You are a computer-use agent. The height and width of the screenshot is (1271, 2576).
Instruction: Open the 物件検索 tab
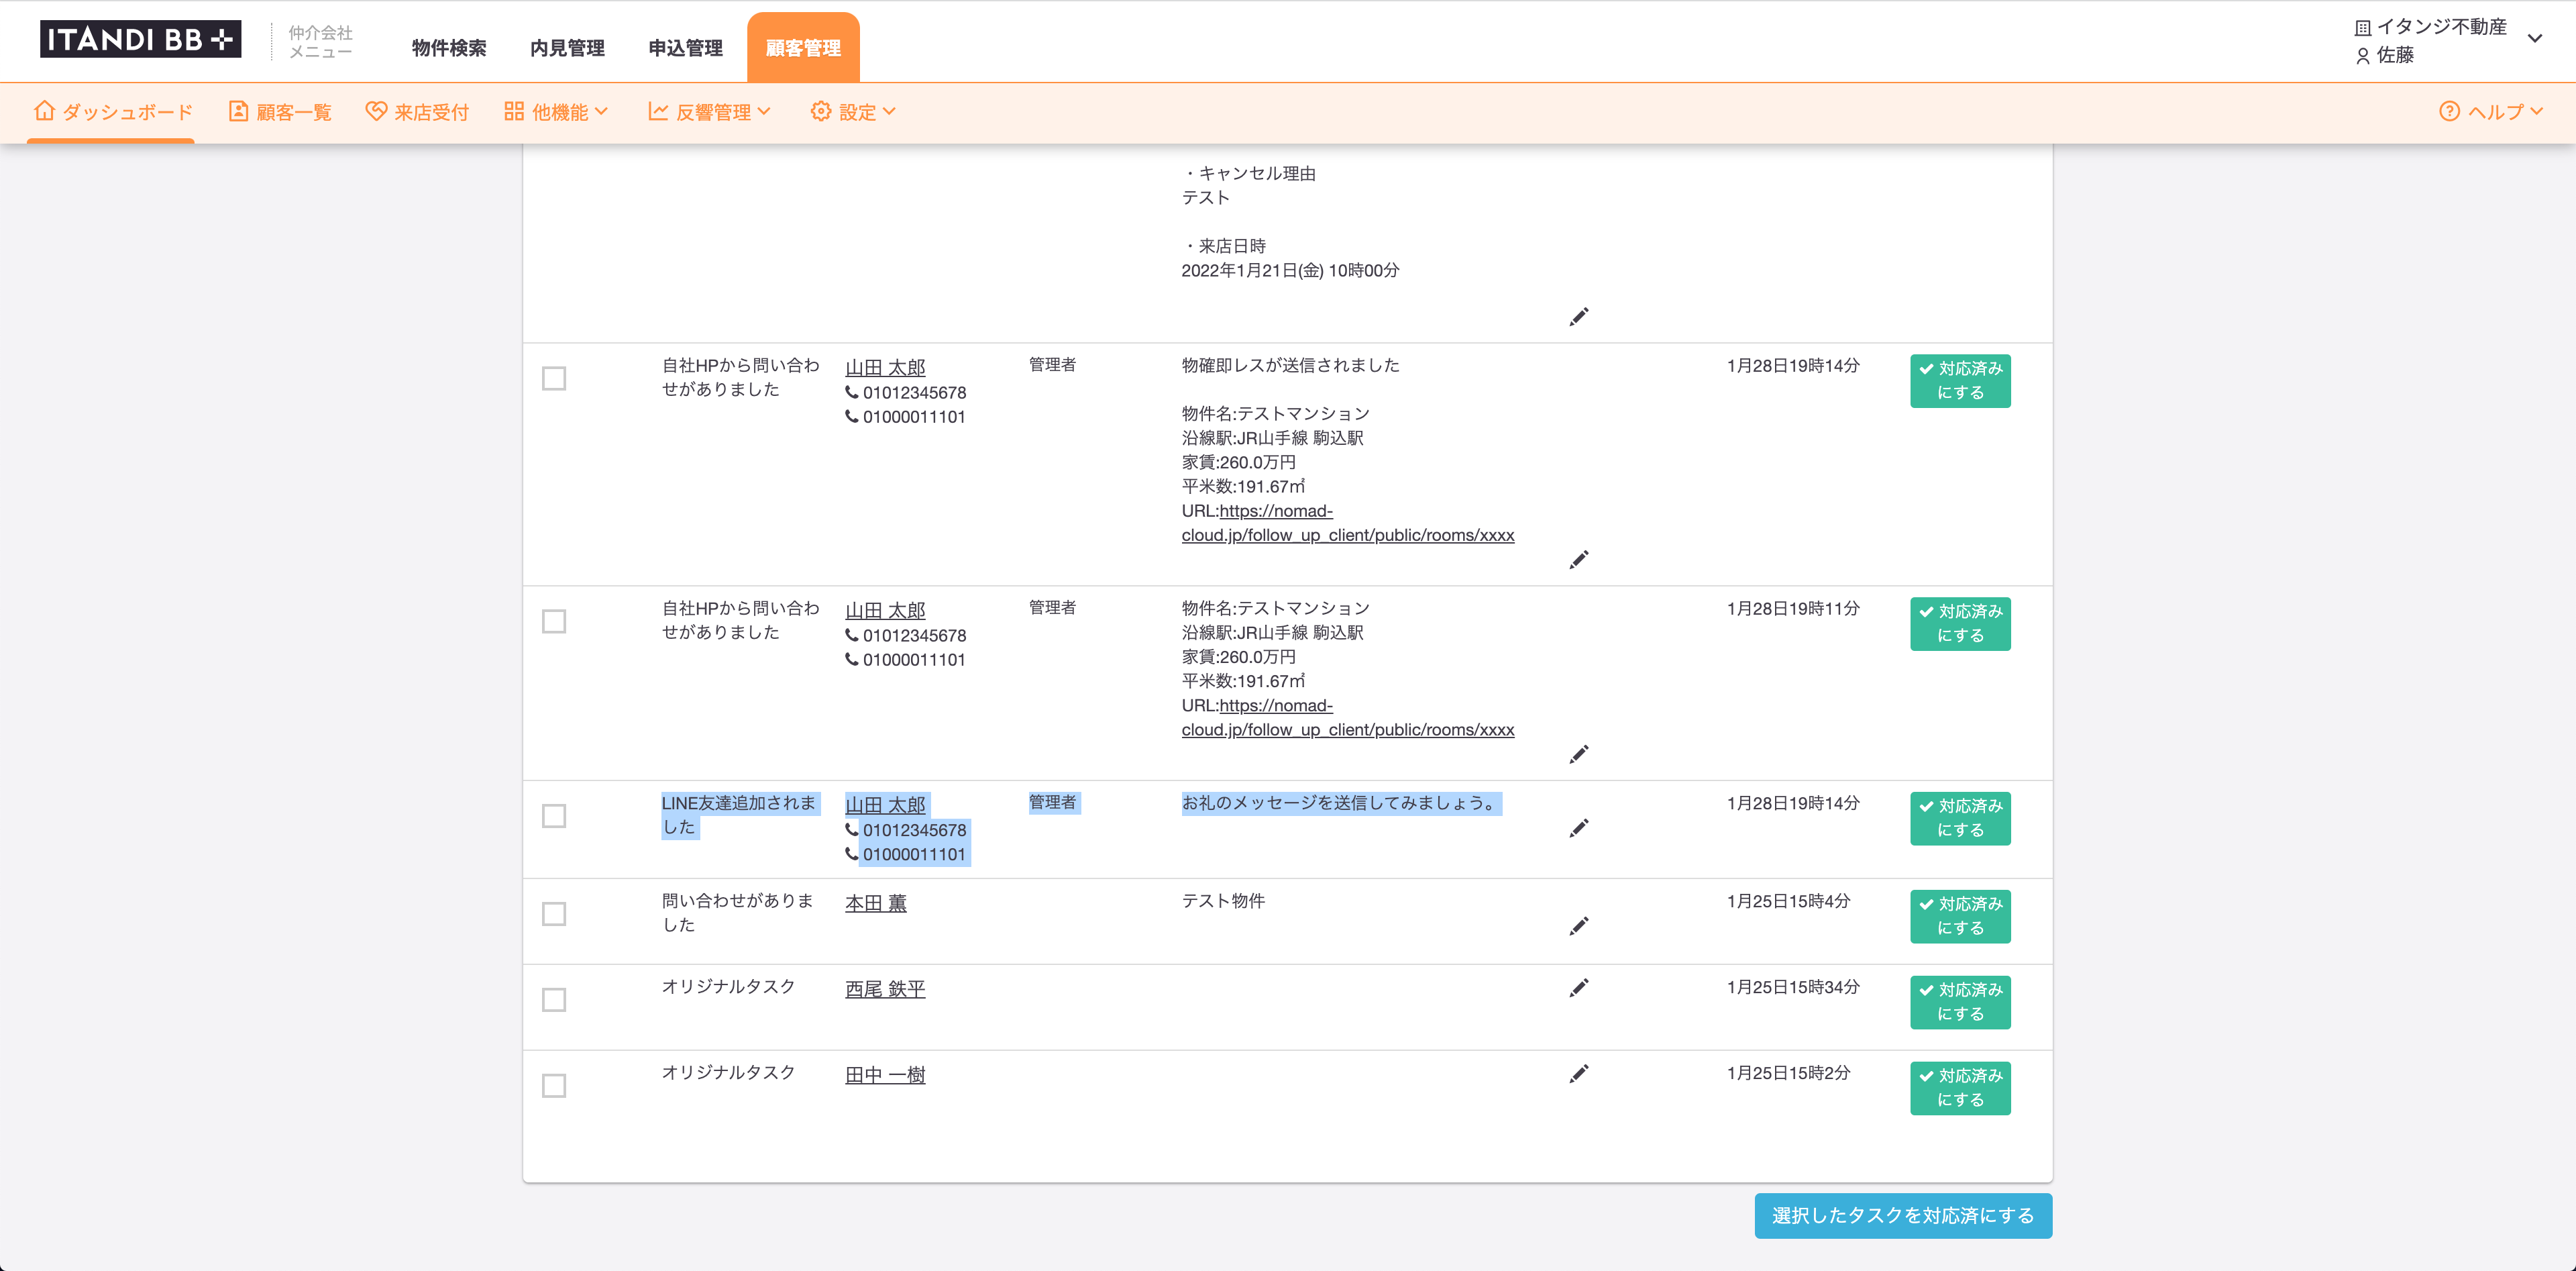pos(449,48)
